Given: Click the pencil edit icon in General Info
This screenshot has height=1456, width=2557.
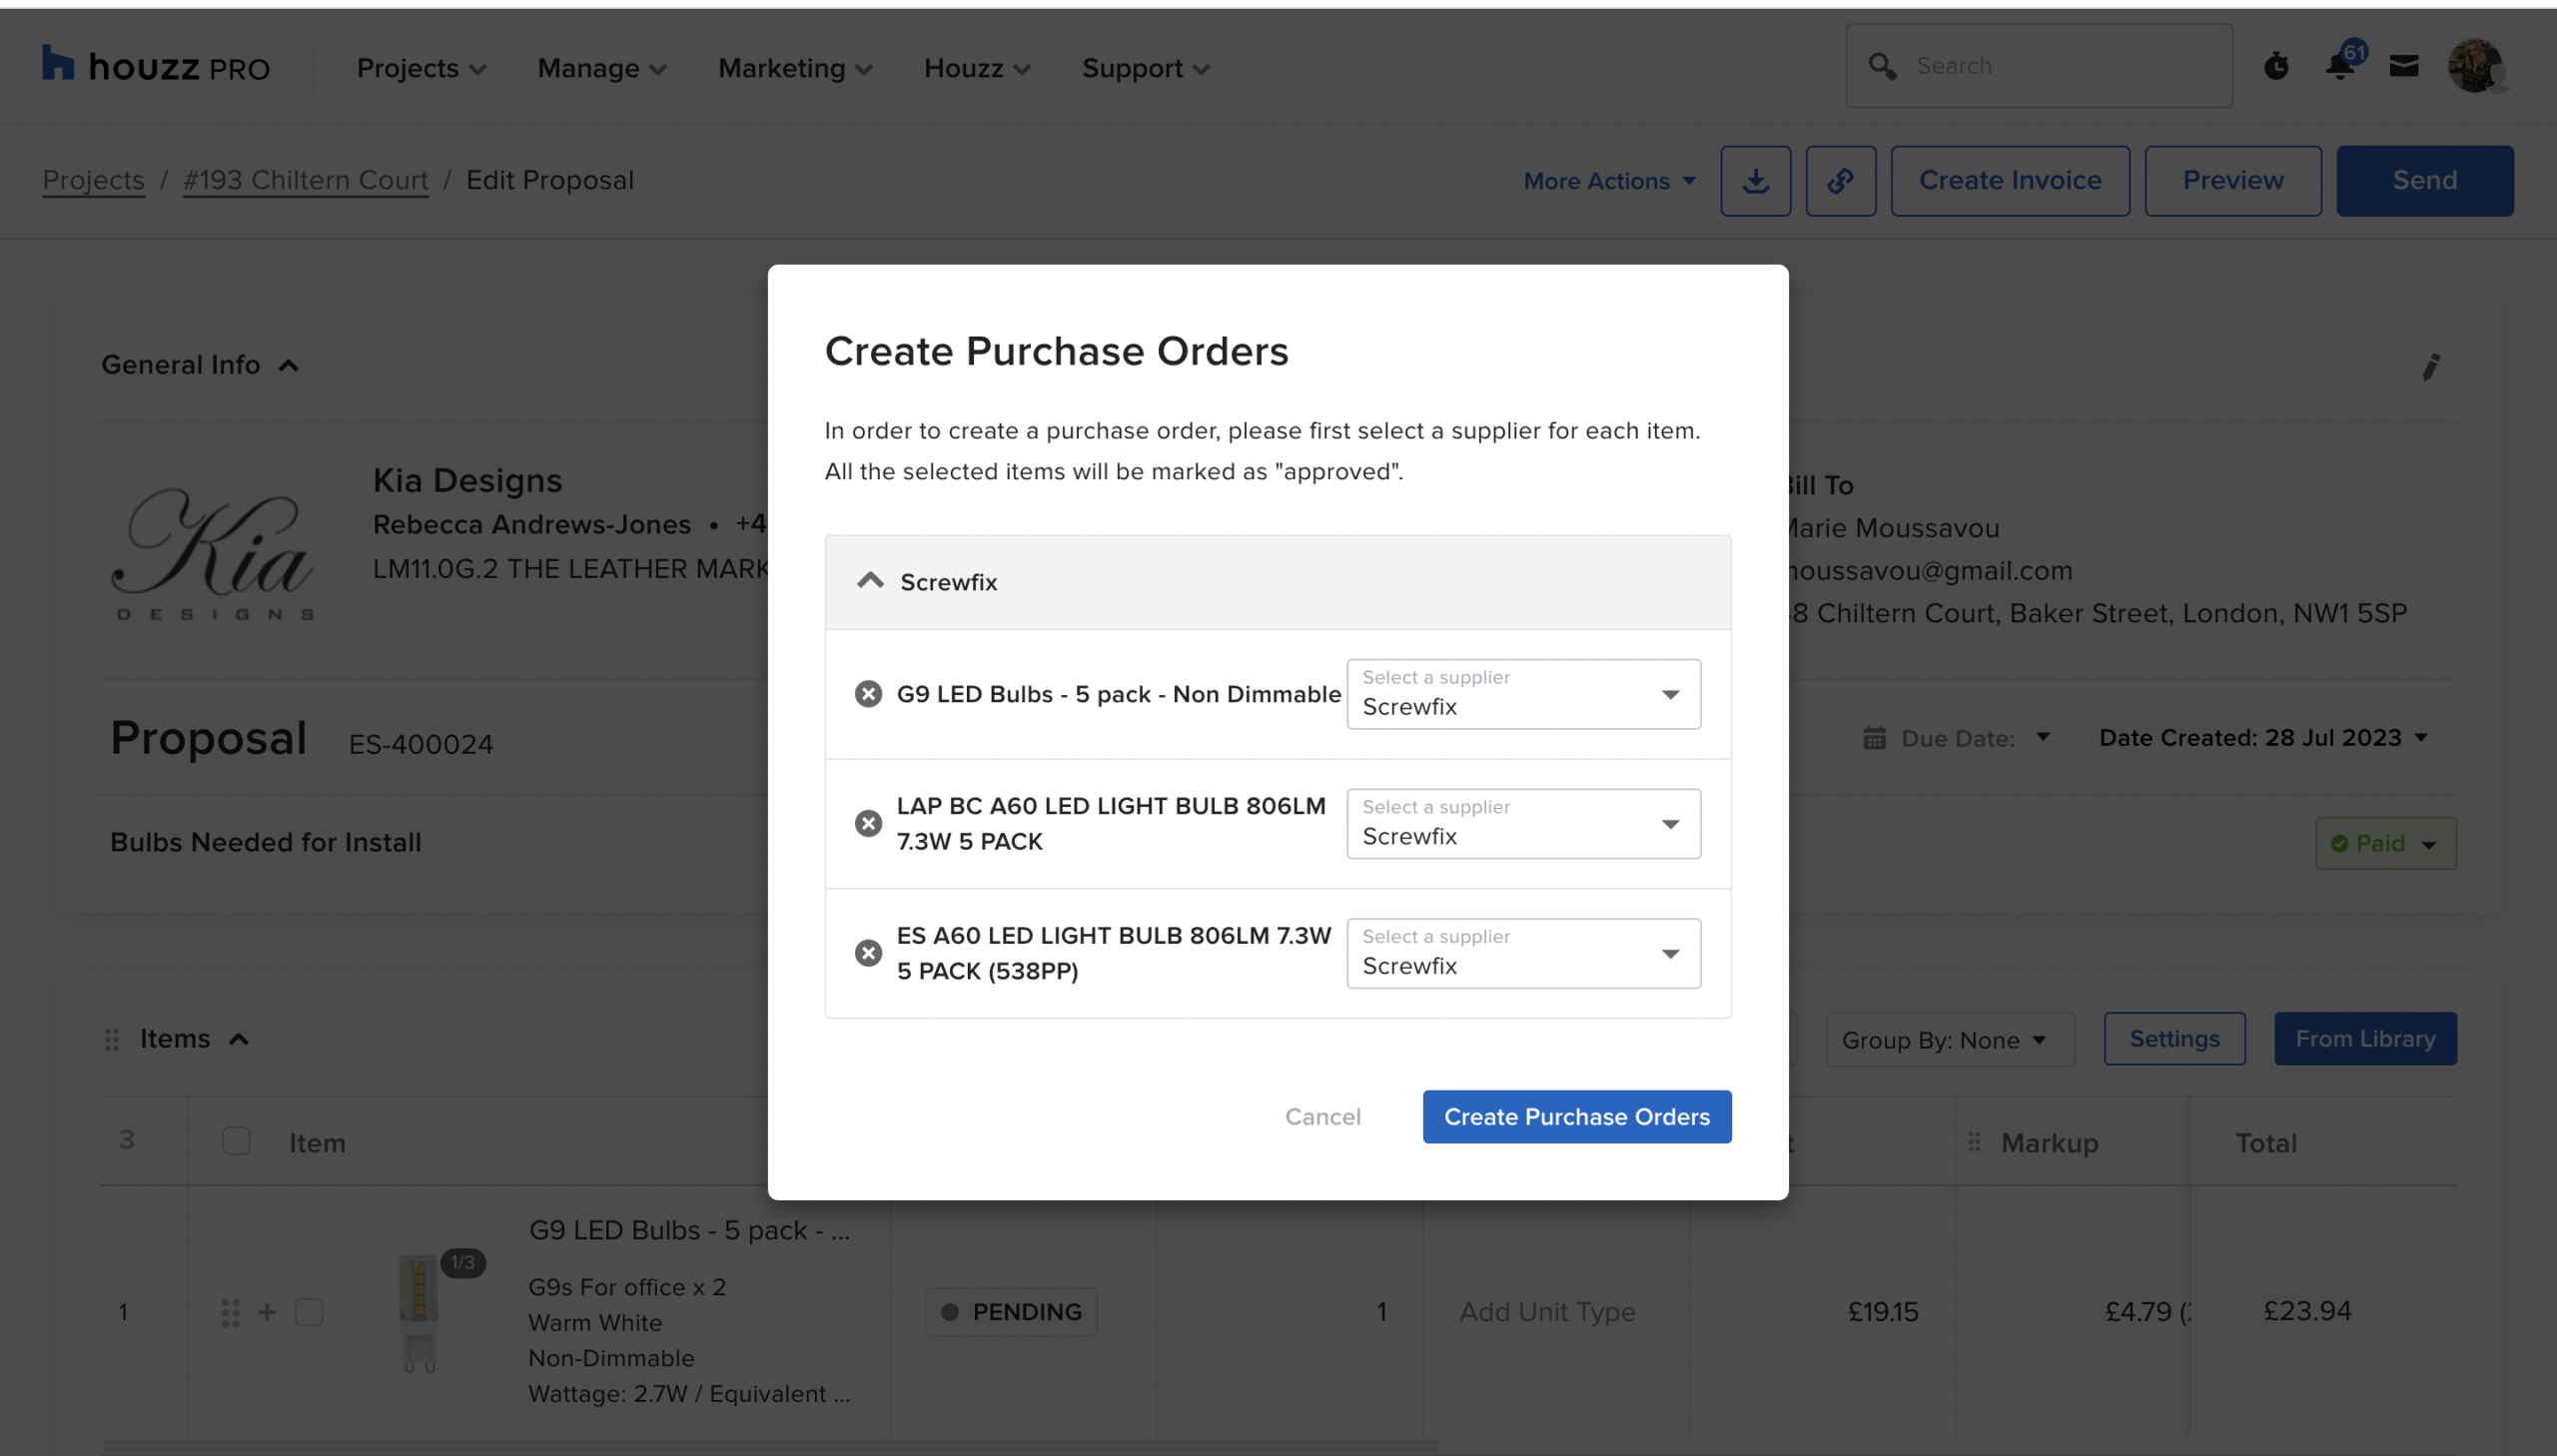Looking at the screenshot, I should (2431, 367).
